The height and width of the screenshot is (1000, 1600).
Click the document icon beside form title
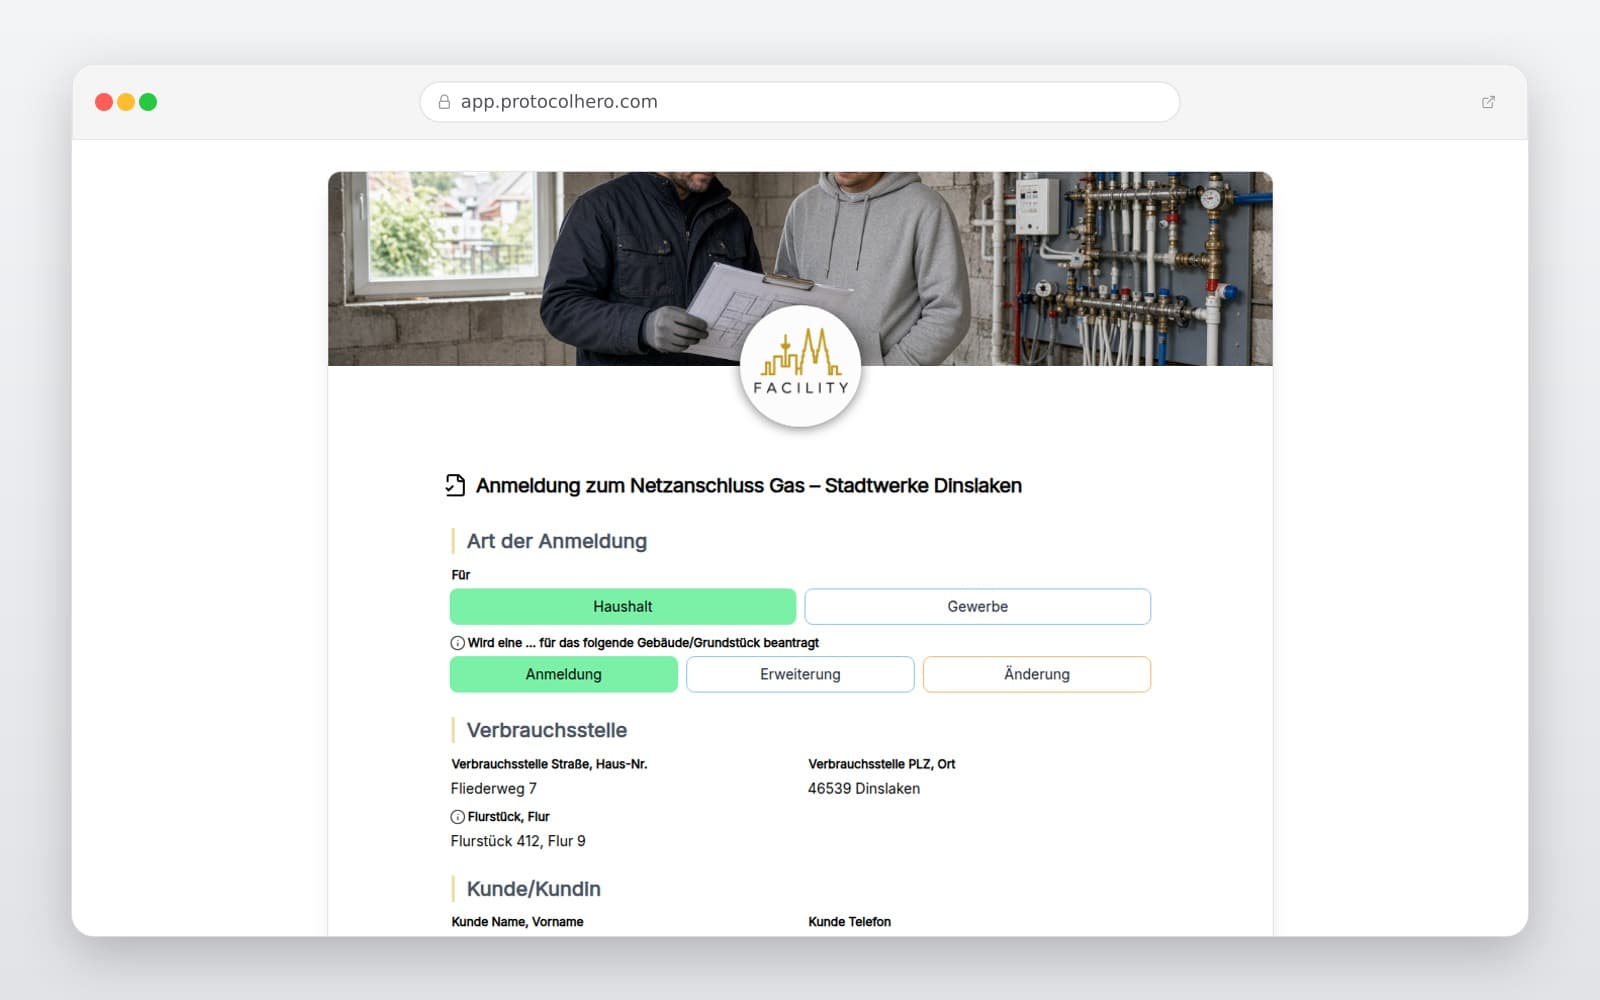tap(455, 485)
